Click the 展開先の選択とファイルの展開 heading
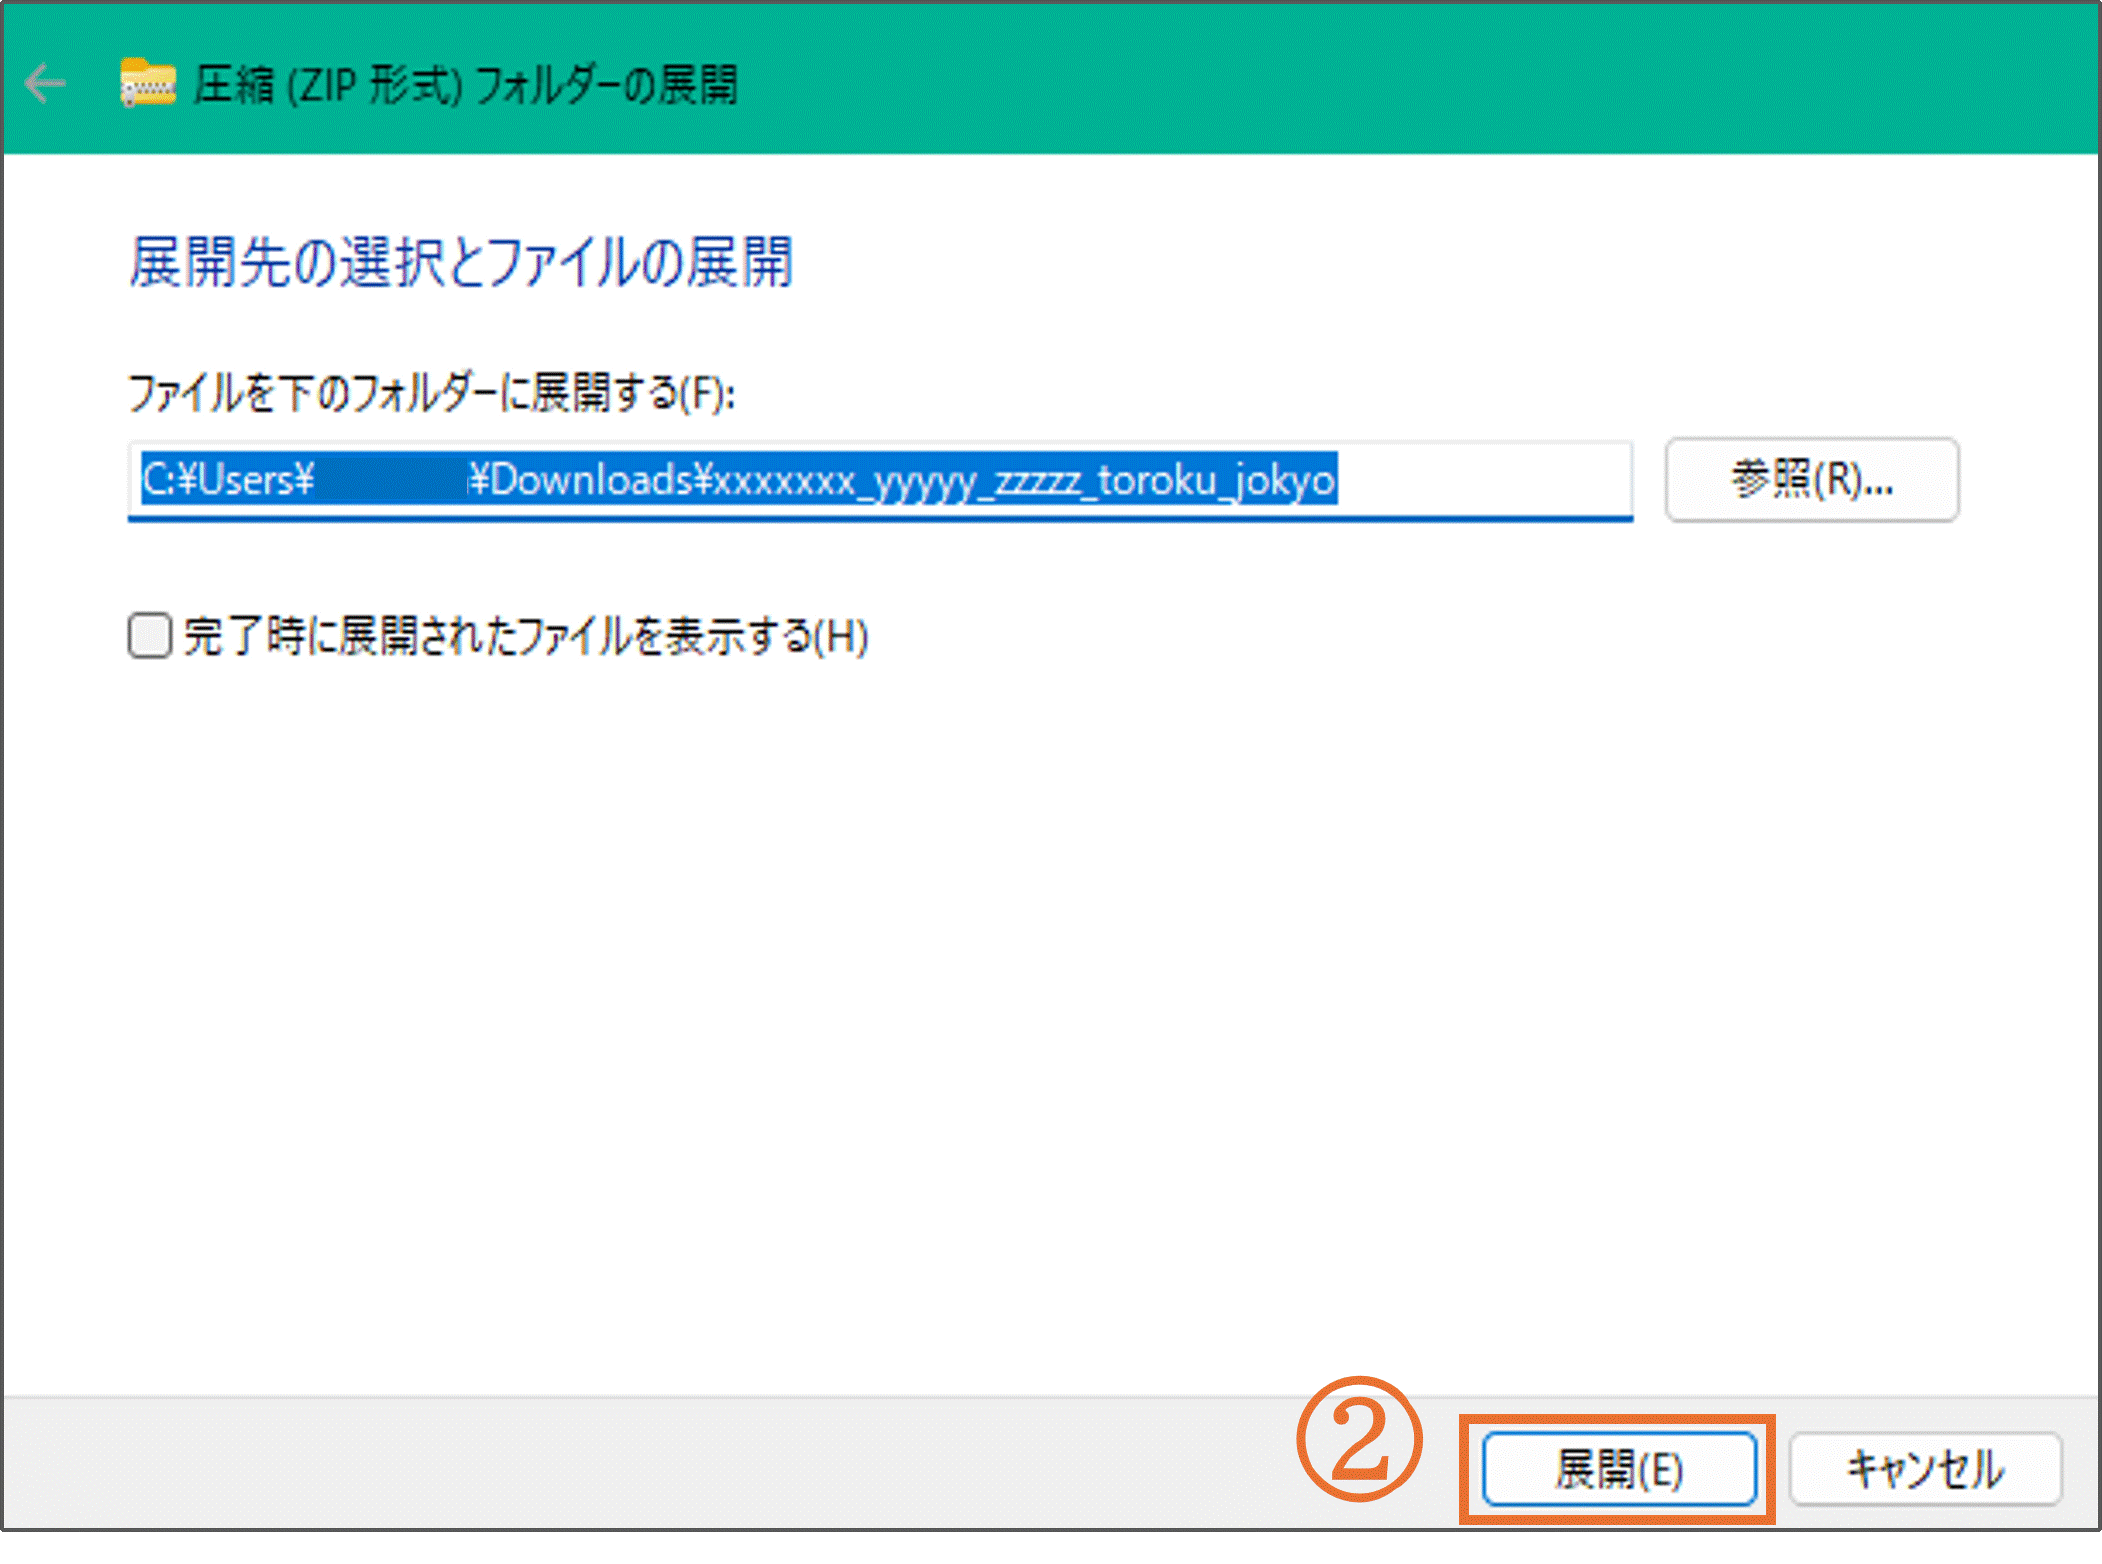Image resolution: width=2102 pixels, height=1564 pixels. (x=461, y=263)
